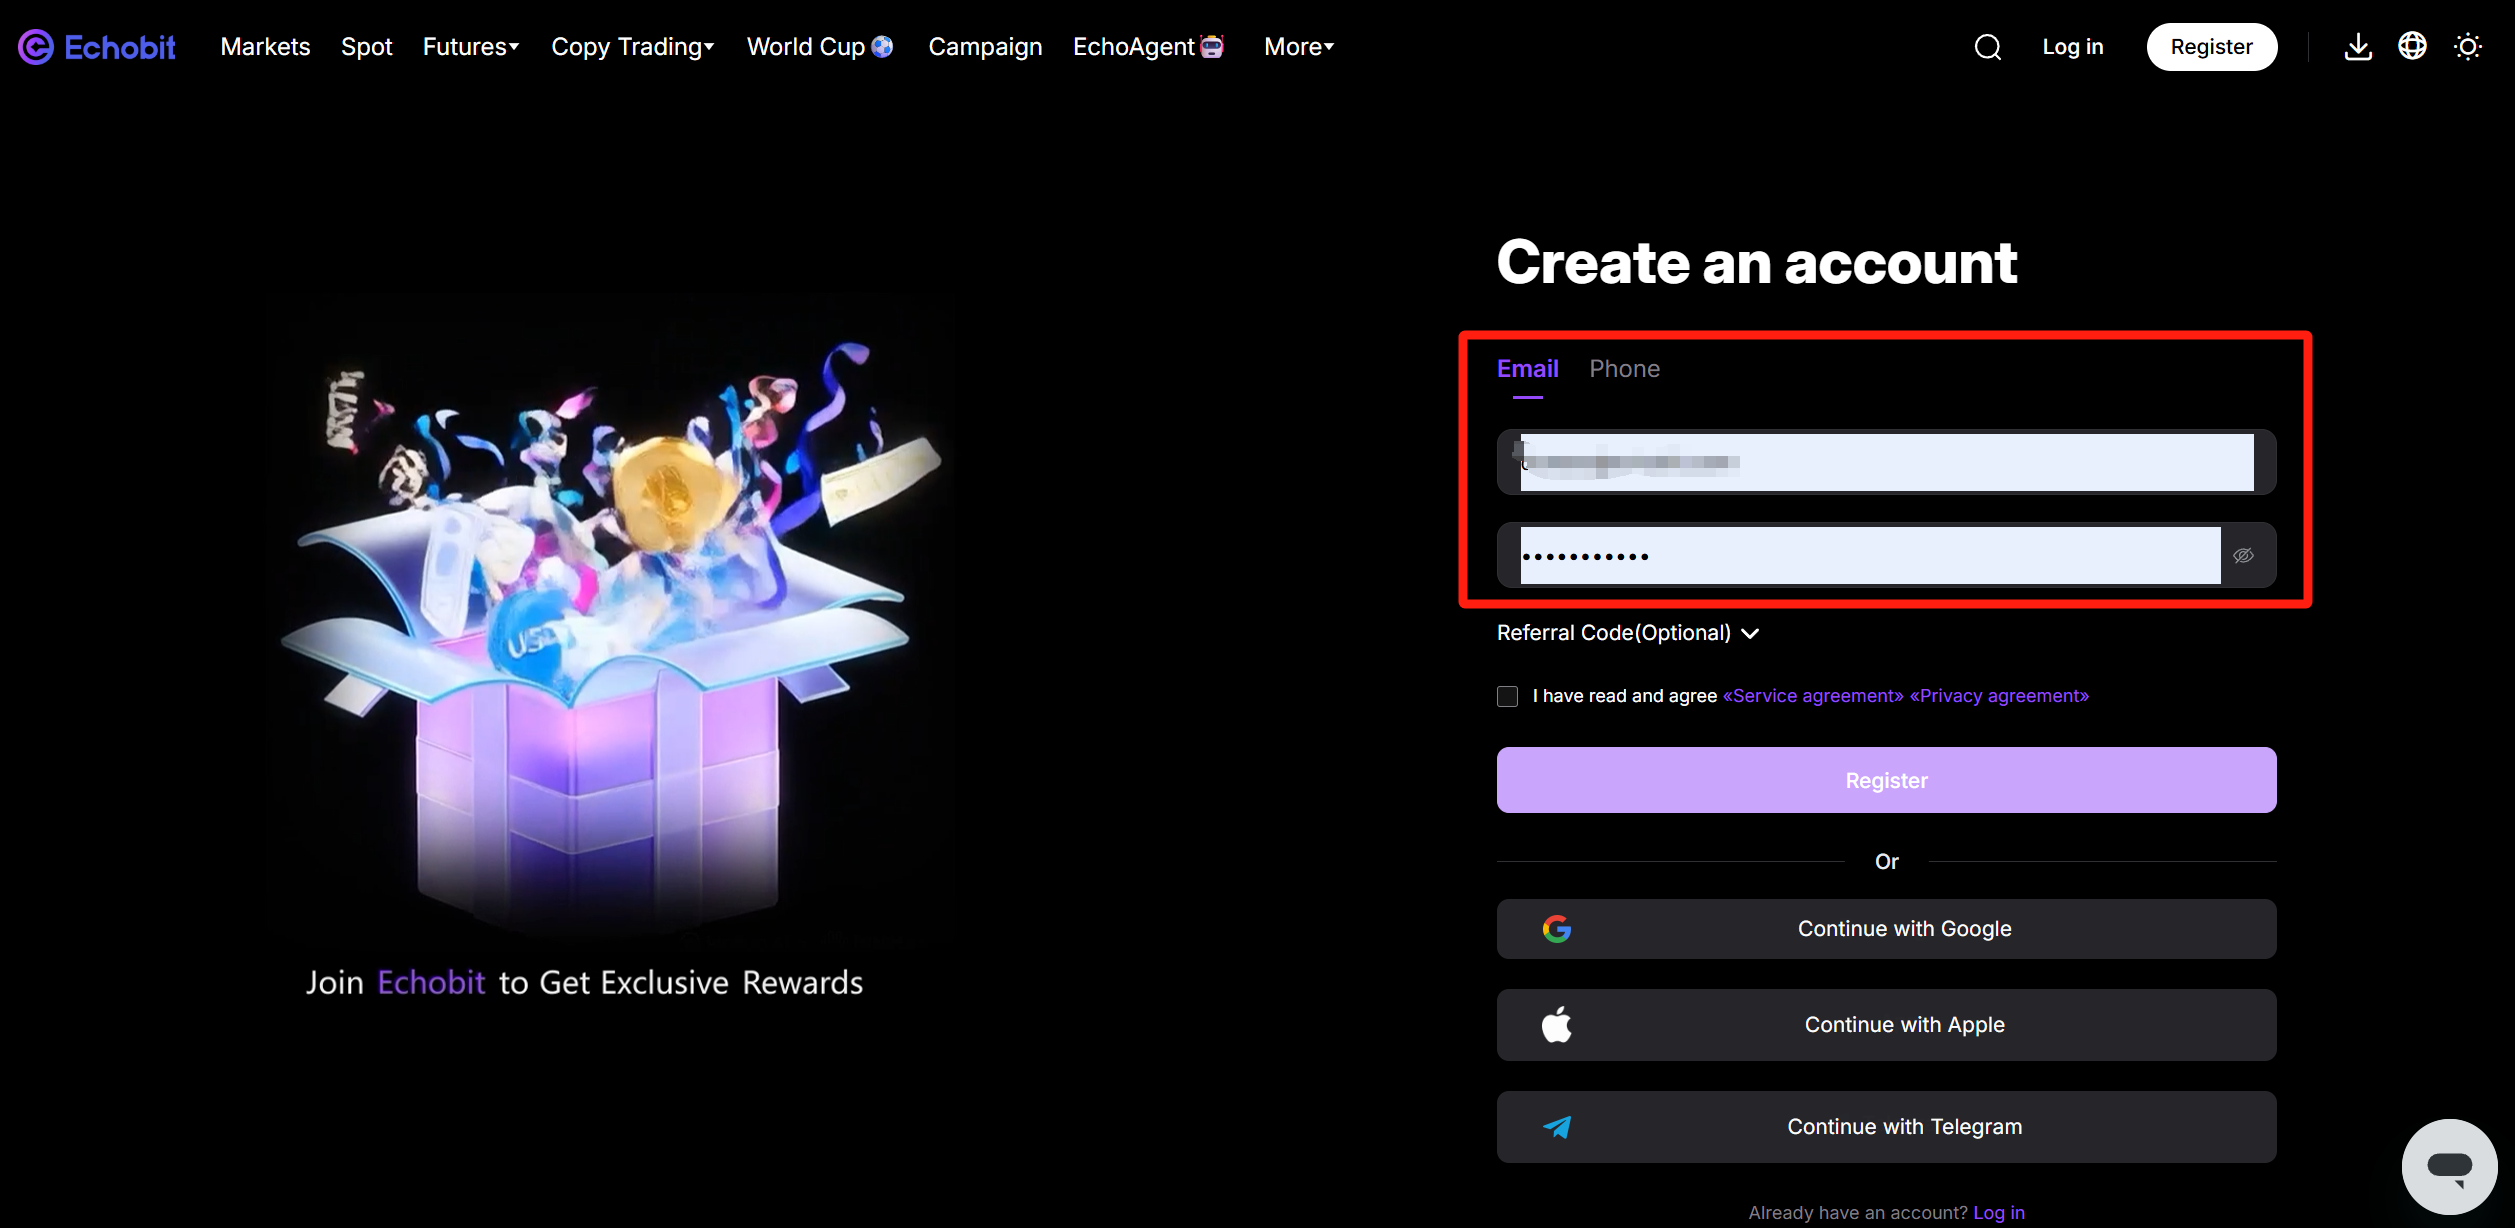Open the language globe icon
Image resolution: width=2515 pixels, height=1228 pixels.
(x=2412, y=46)
